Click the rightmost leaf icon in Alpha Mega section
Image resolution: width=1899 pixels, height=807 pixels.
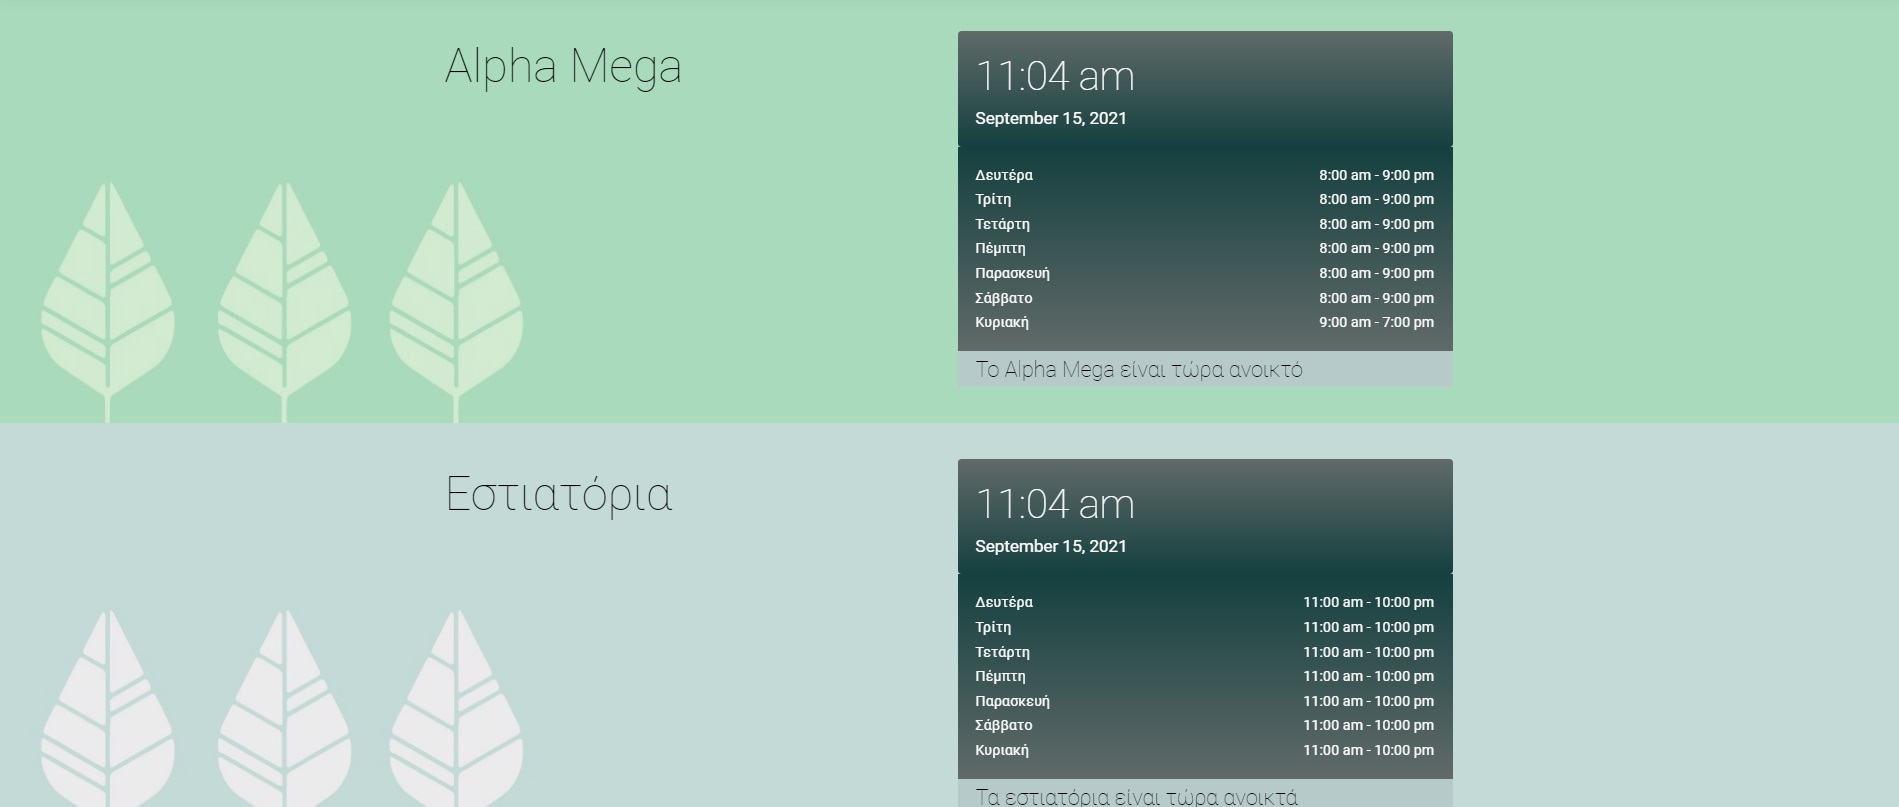click(x=456, y=295)
